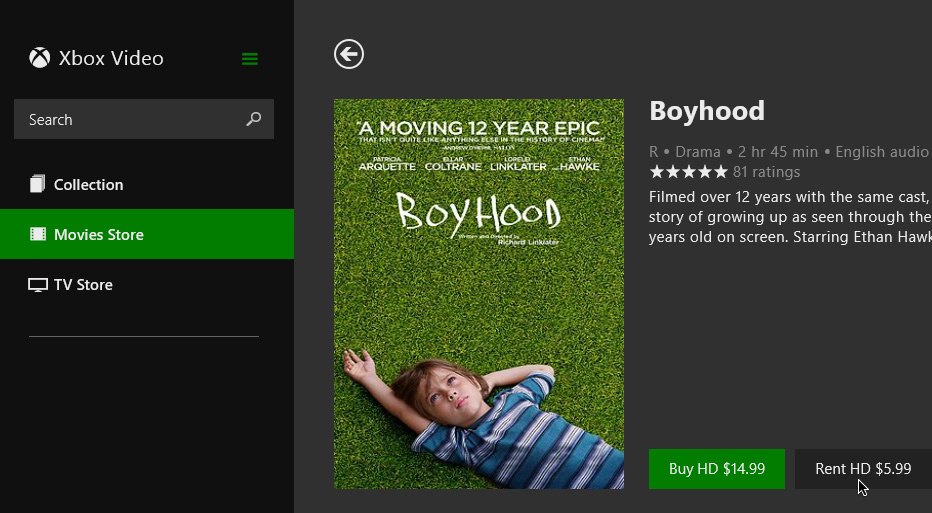
Task: Click the Xbox Video app title
Action: pos(111,58)
